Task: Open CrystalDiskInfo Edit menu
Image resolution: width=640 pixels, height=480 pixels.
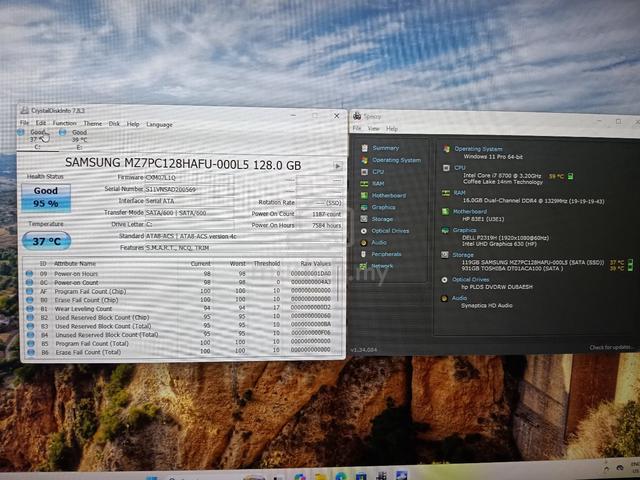Action: pyautogui.click(x=41, y=123)
